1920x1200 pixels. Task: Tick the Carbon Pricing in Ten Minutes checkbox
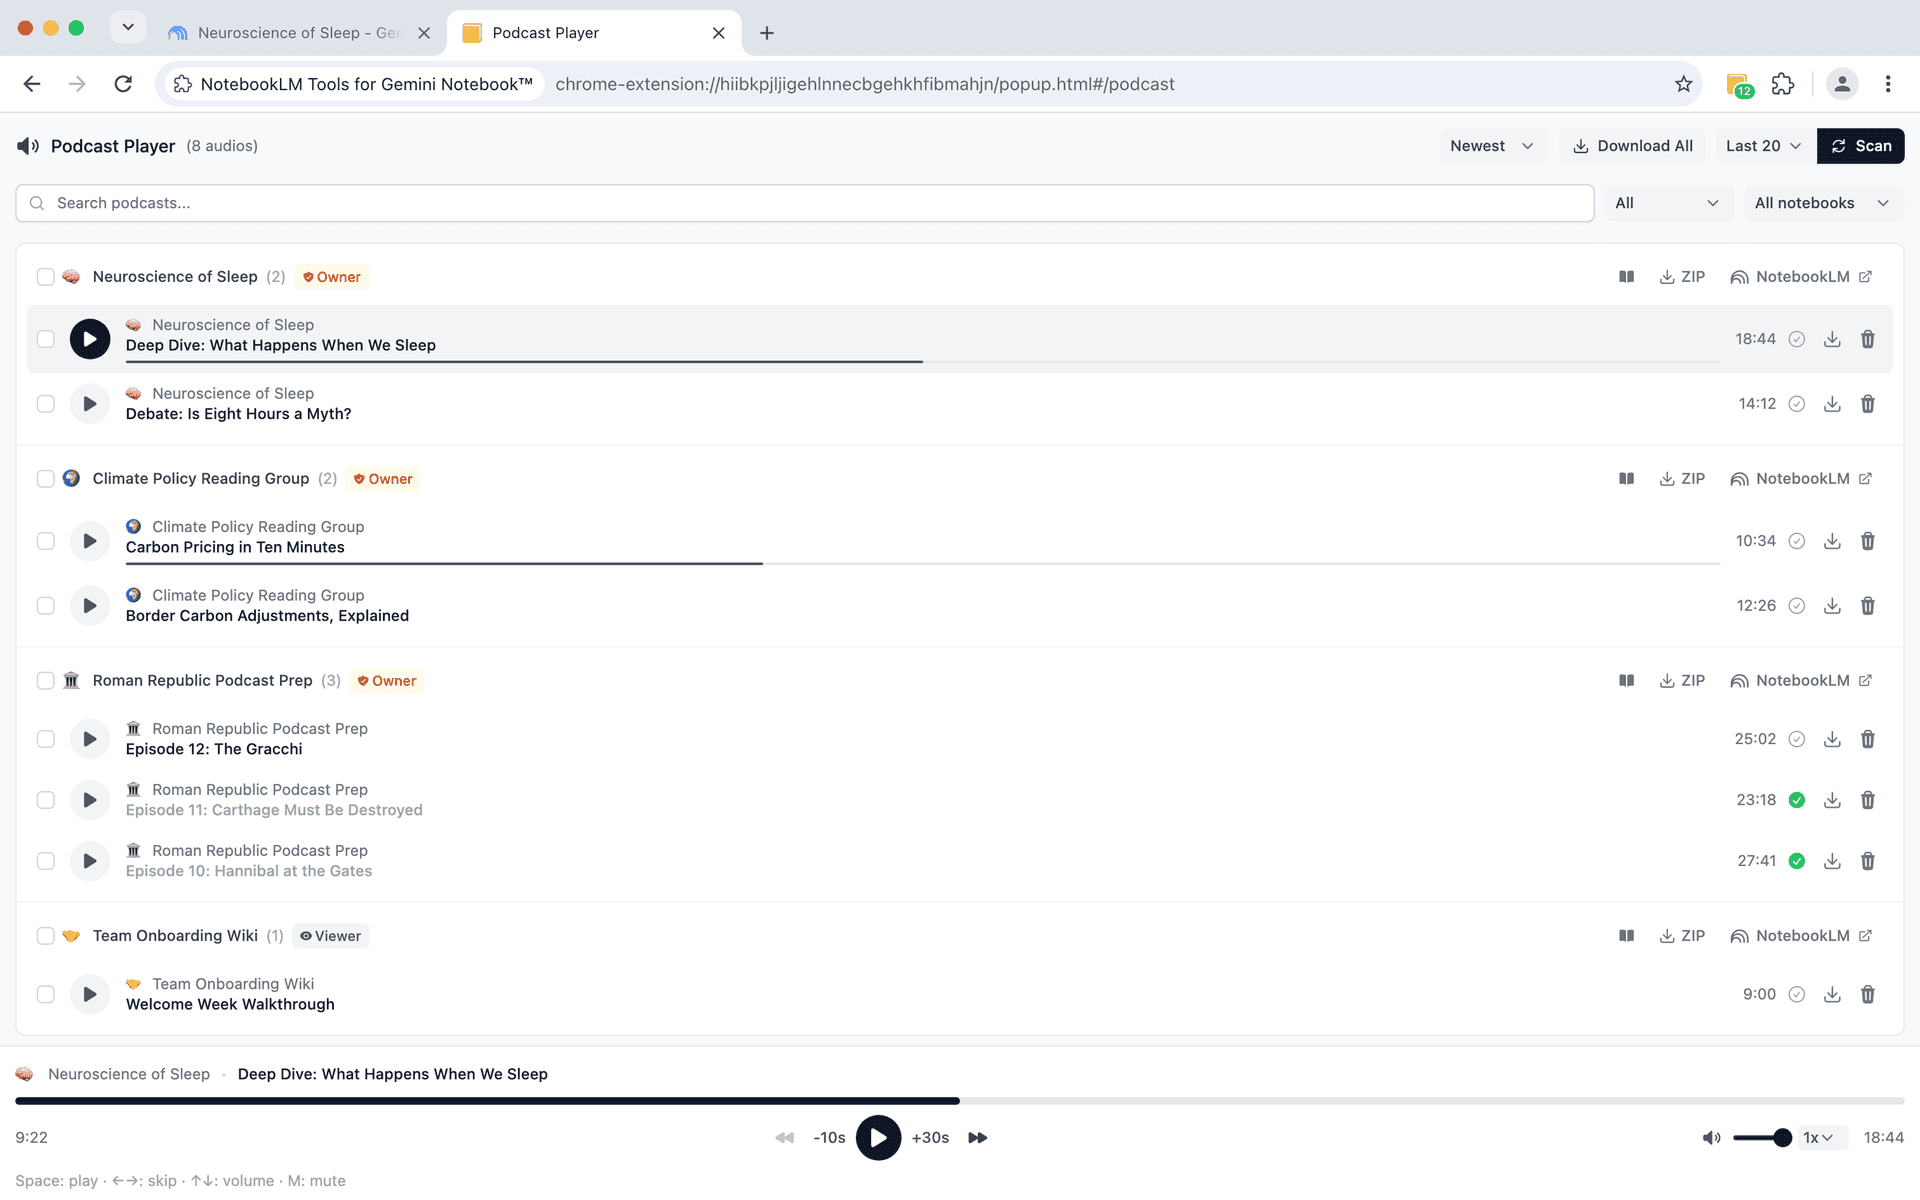(45, 541)
